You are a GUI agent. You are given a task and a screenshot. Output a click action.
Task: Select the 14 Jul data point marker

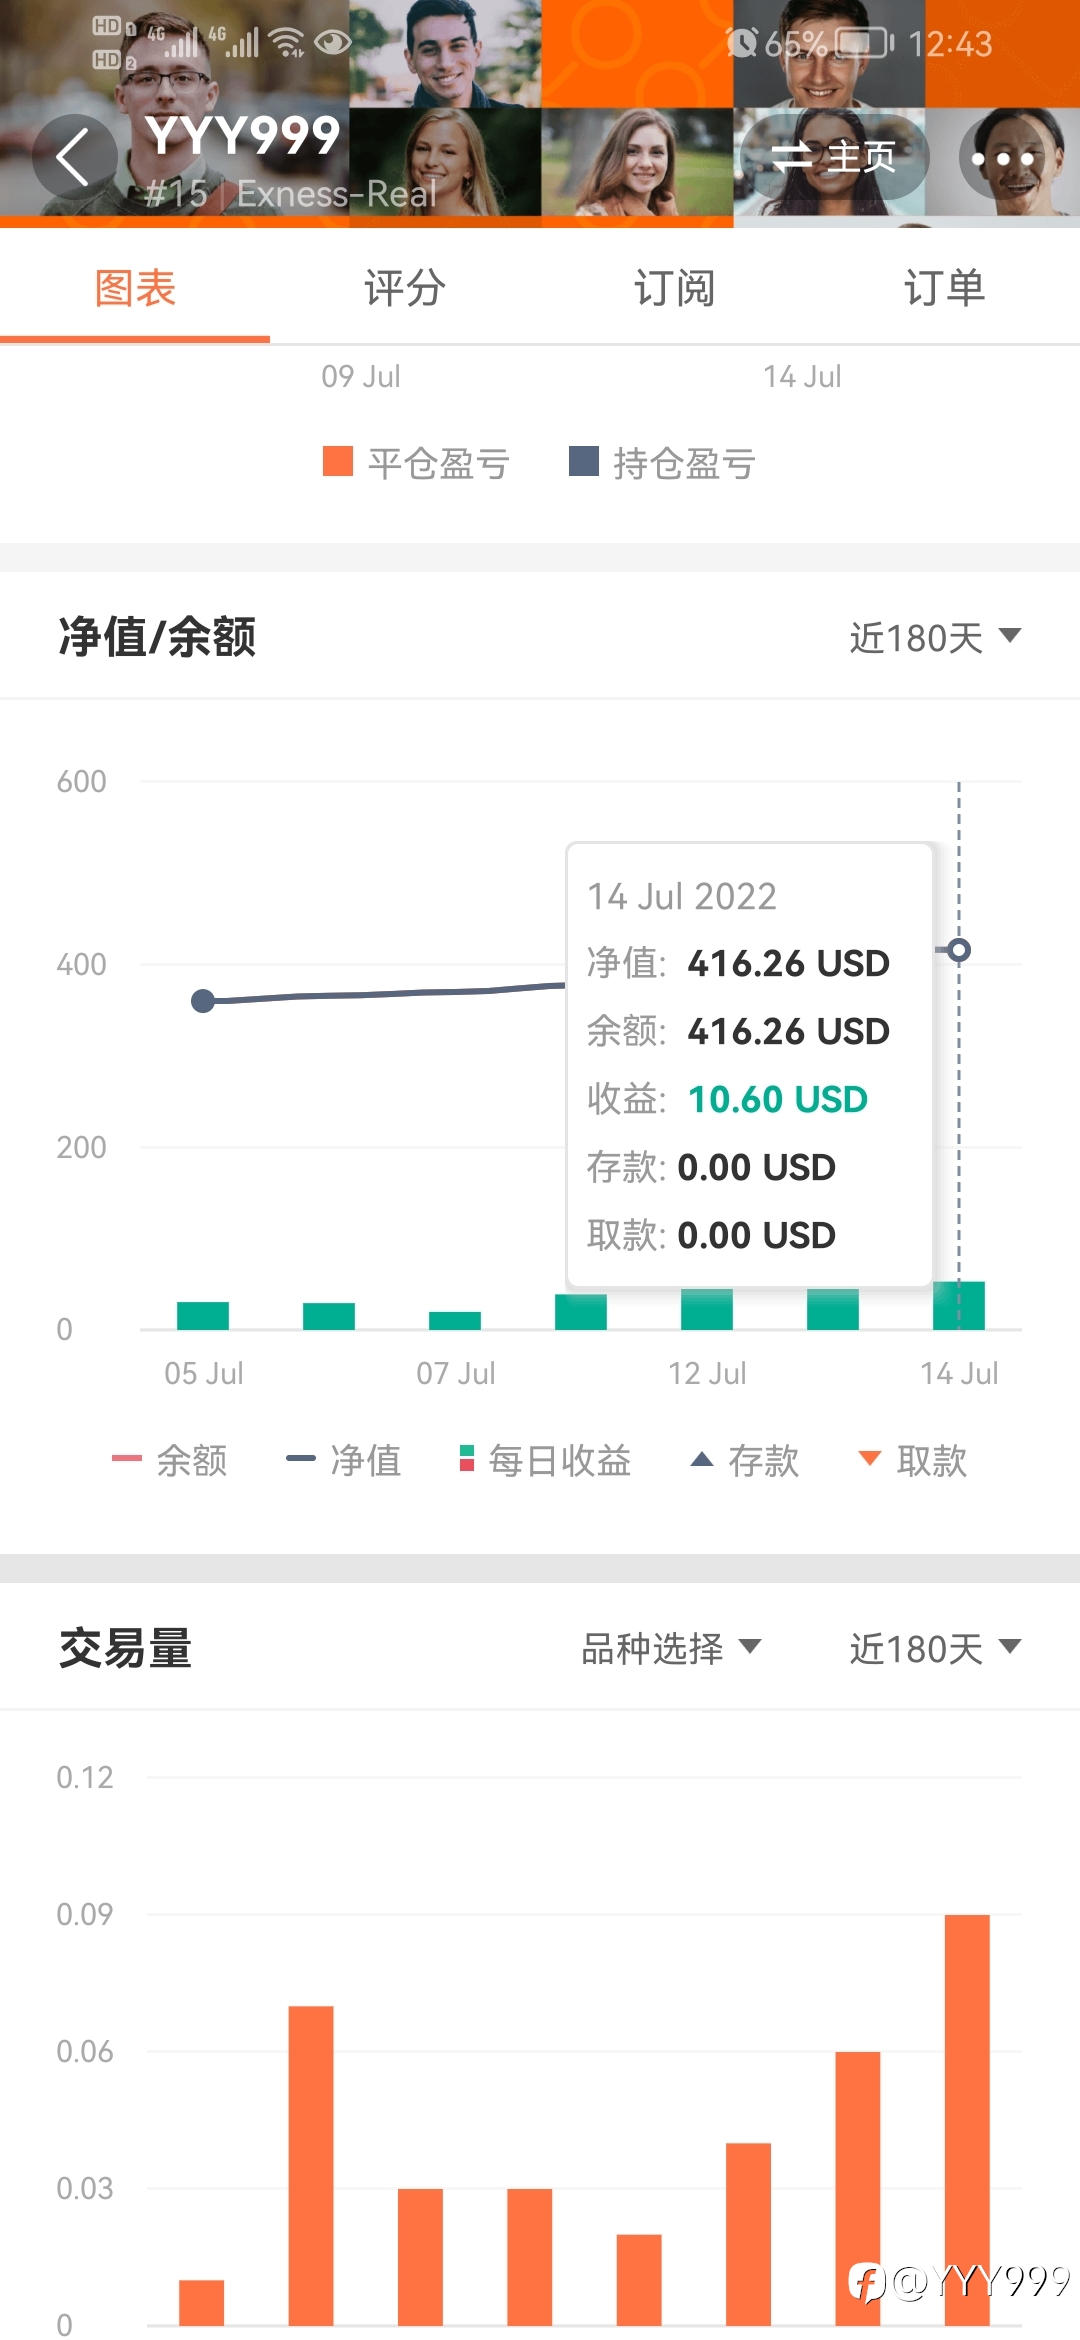click(x=959, y=950)
